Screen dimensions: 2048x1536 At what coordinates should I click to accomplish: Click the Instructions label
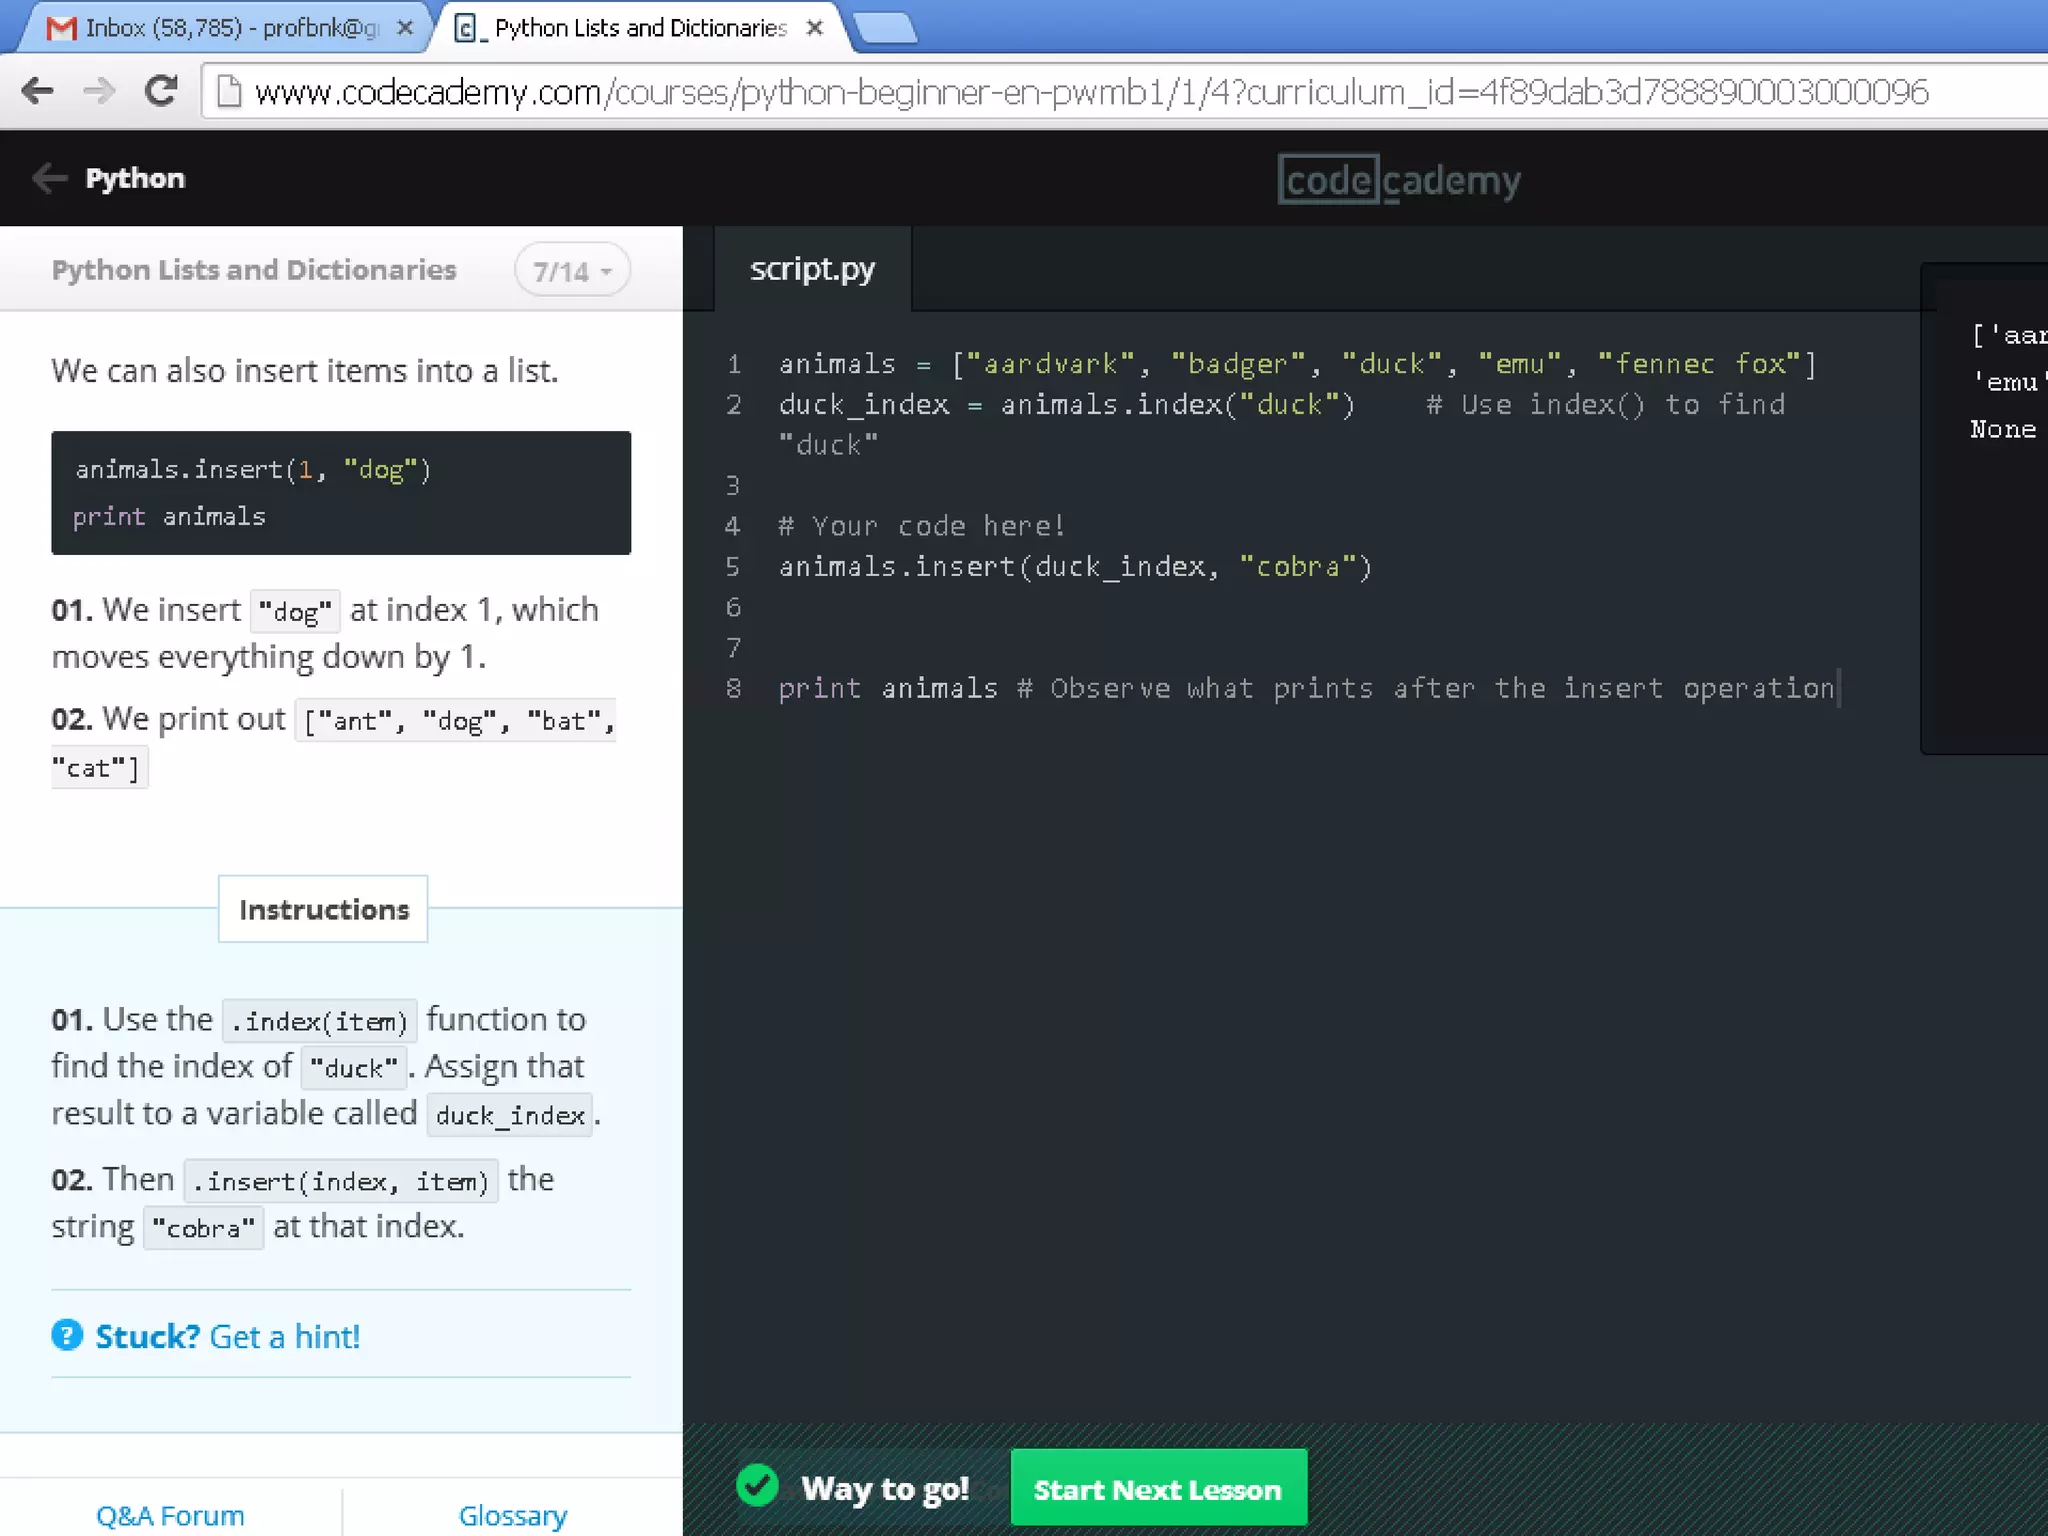click(324, 909)
